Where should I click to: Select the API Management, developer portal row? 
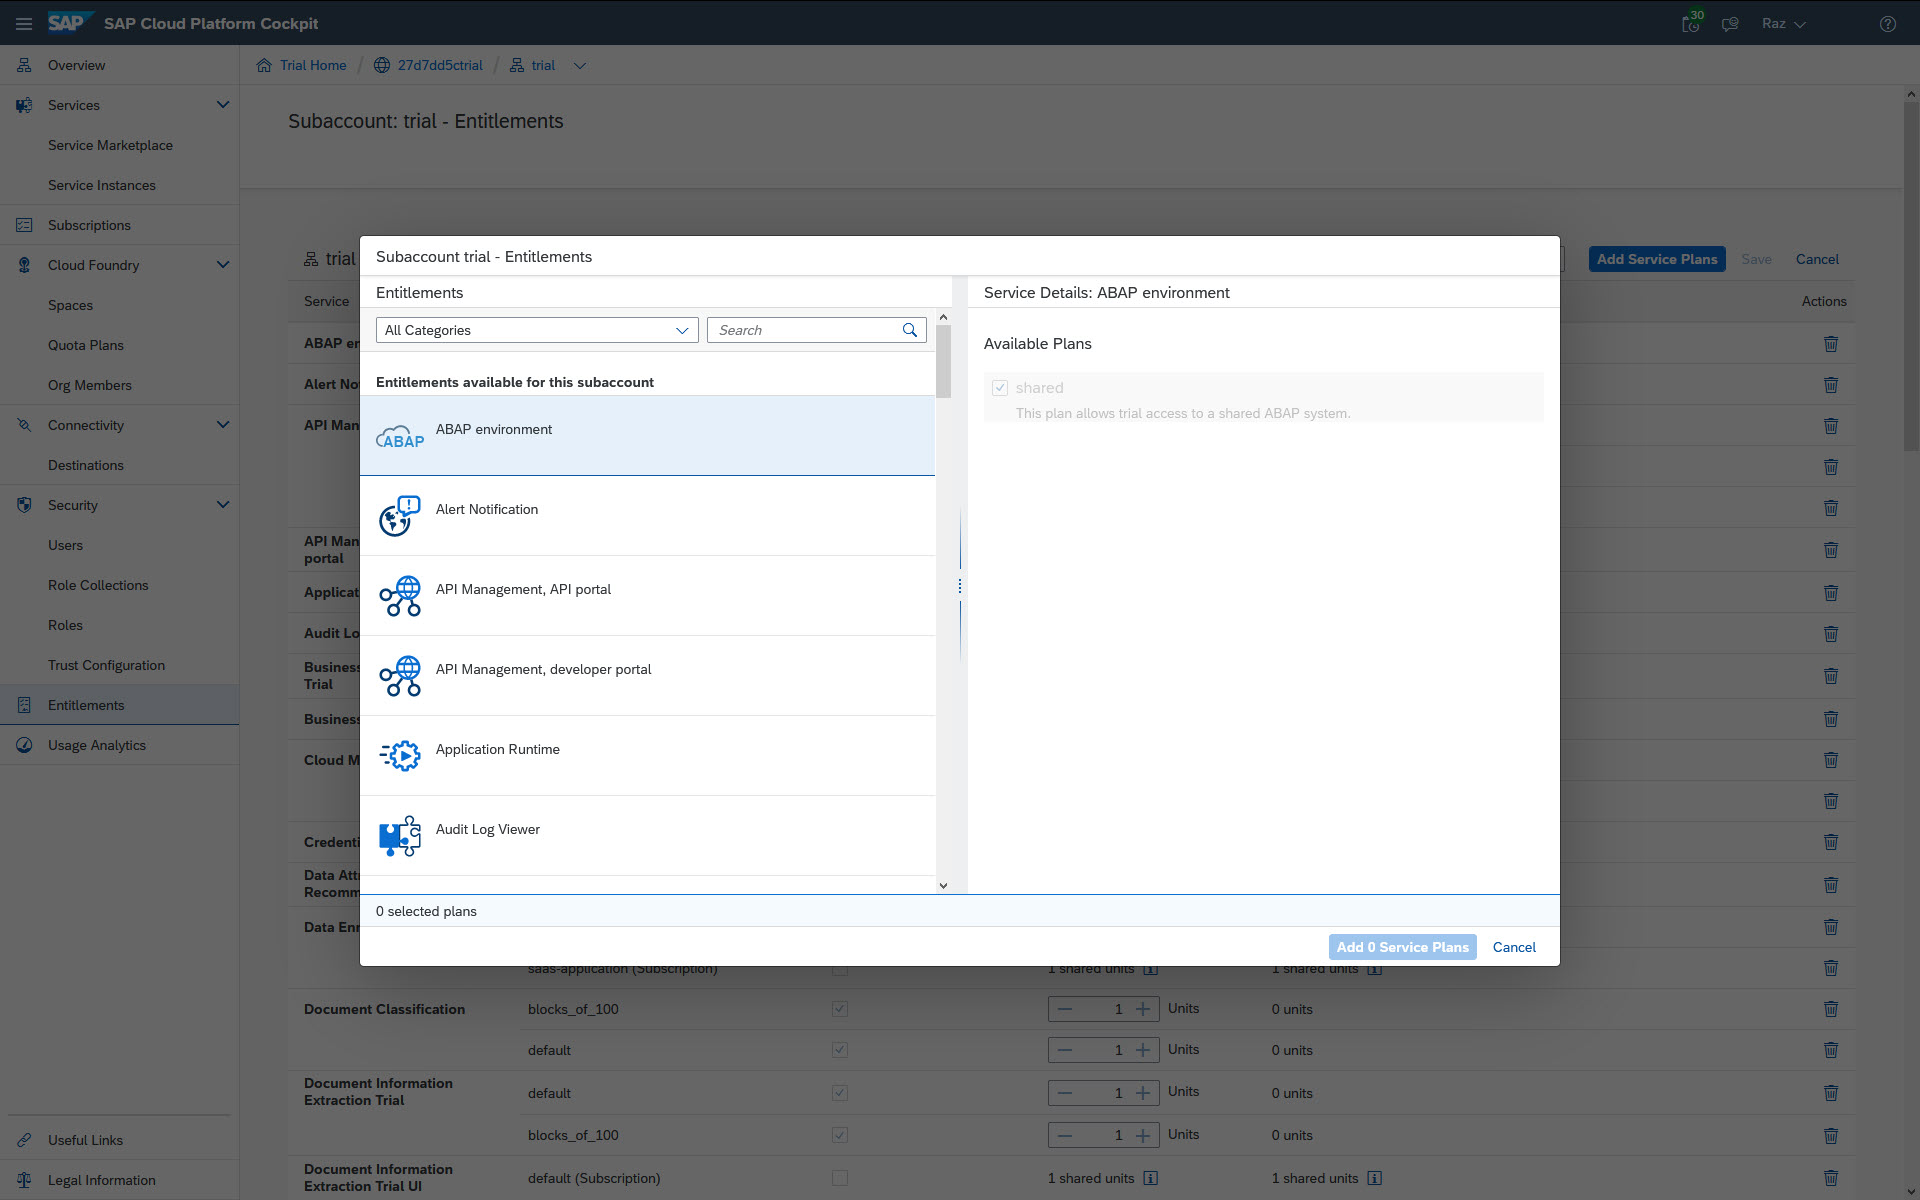point(647,676)
